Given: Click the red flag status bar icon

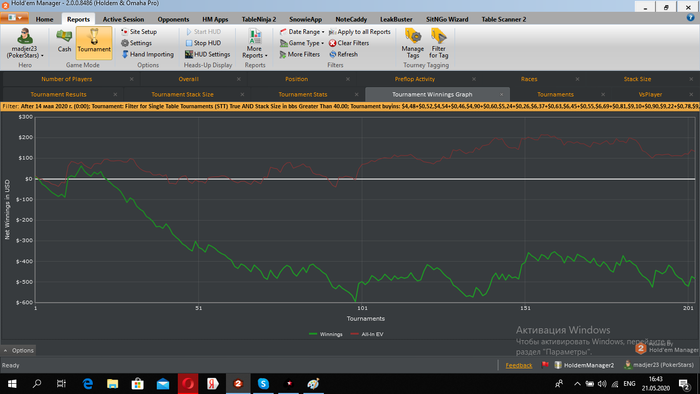Looking at the screenshot, I should click(x=545, y=365).
